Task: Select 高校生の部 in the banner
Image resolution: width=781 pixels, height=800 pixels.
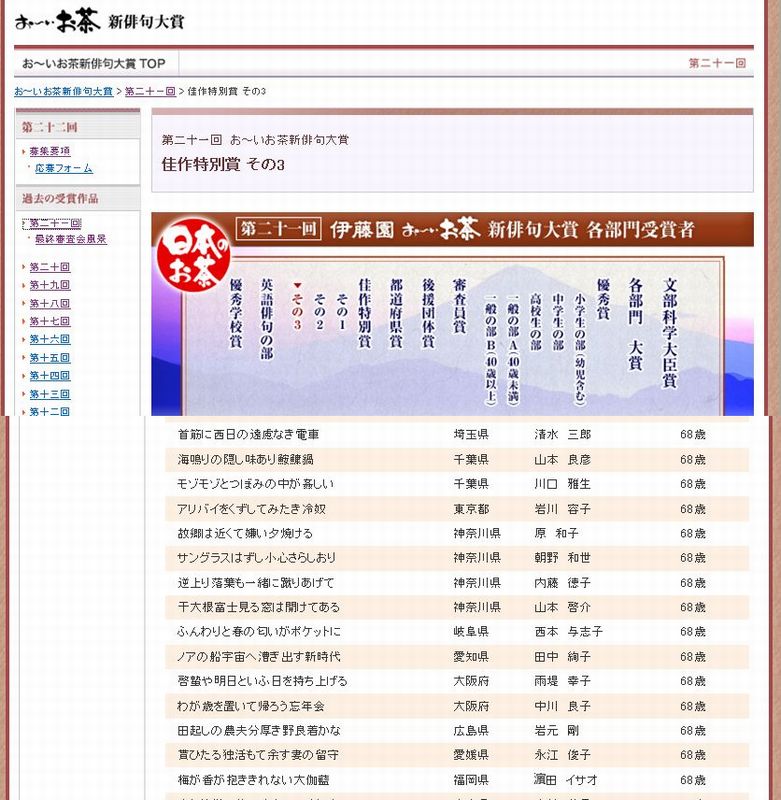Action: pos(536,321)
